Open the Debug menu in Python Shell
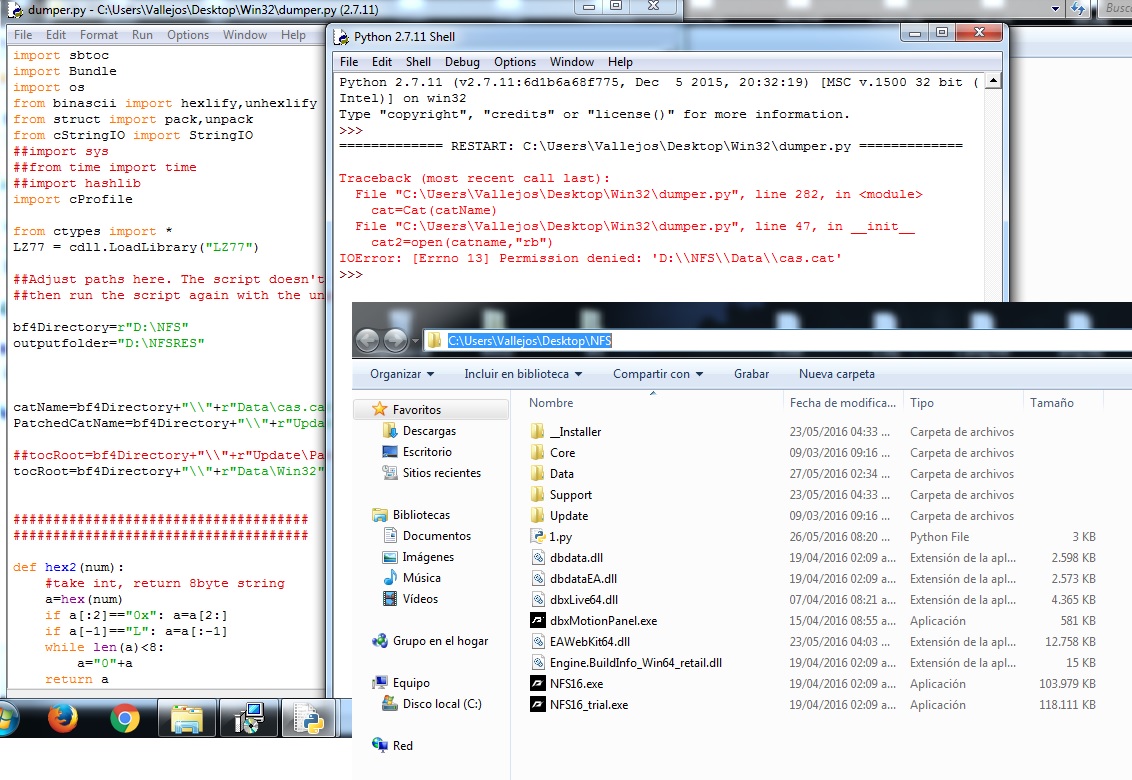 [x=462, y=62]
